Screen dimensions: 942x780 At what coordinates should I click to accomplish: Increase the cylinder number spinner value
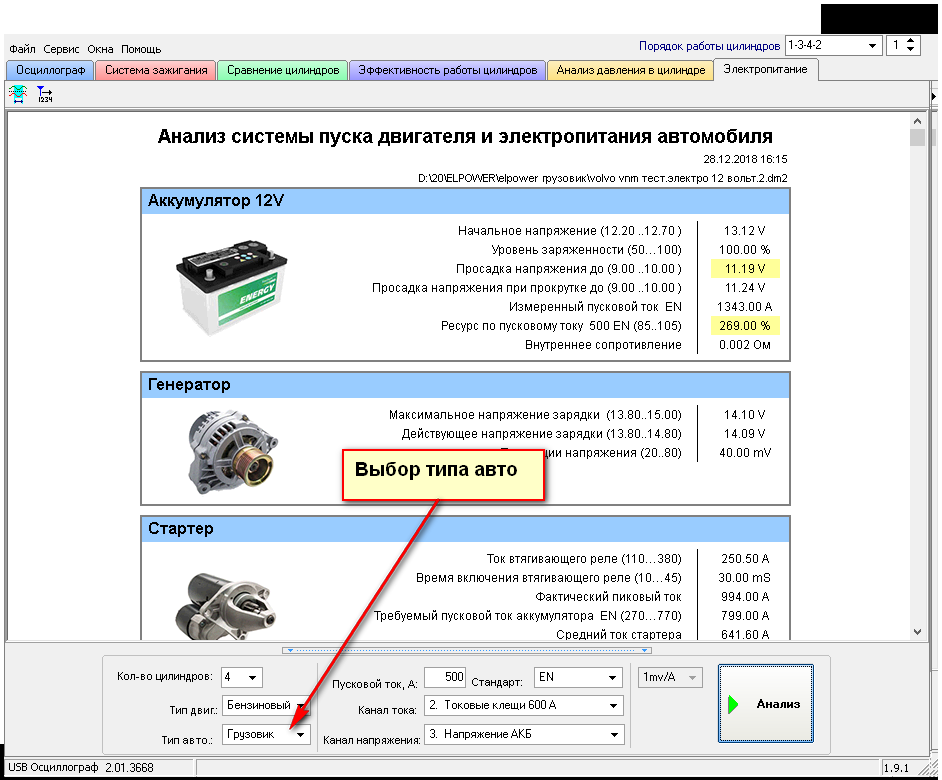point(911,41)
